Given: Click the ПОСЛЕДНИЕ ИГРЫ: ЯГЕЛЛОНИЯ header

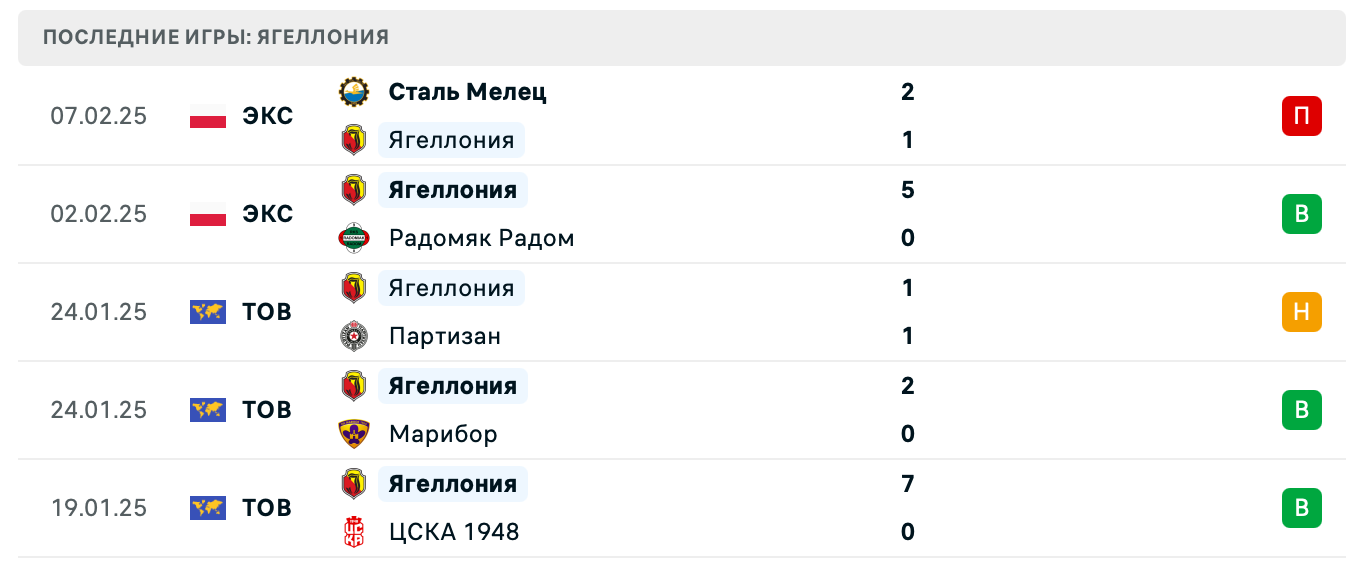Looking at the screenshot, I should (x=216, y=37).
